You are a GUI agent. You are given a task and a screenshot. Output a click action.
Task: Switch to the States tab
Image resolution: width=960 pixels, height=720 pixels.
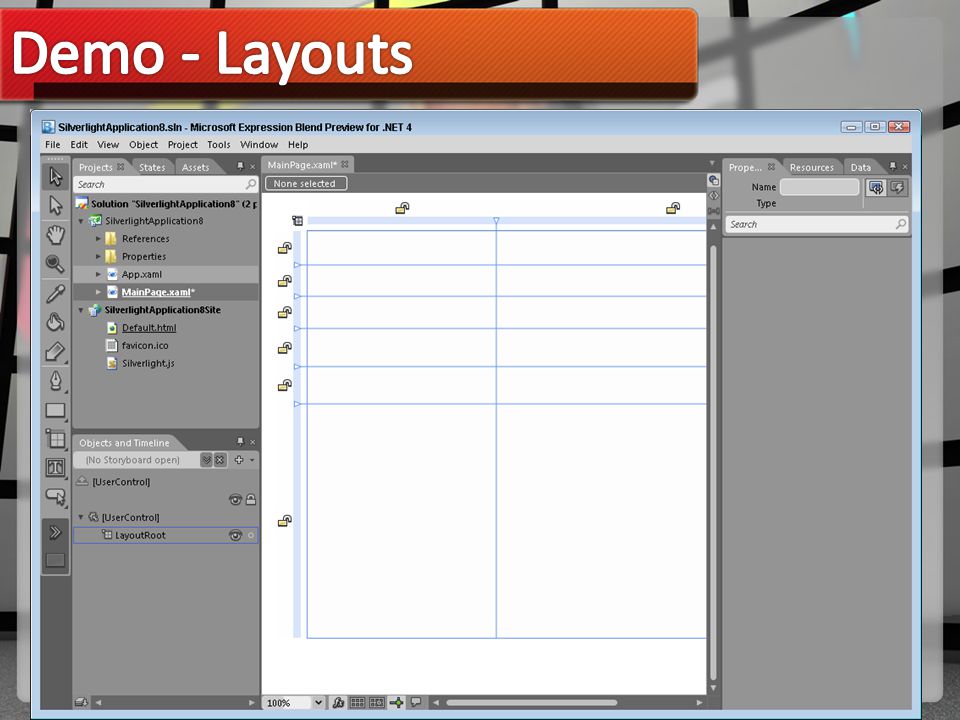pyautogui.click(x=152, y=167)
